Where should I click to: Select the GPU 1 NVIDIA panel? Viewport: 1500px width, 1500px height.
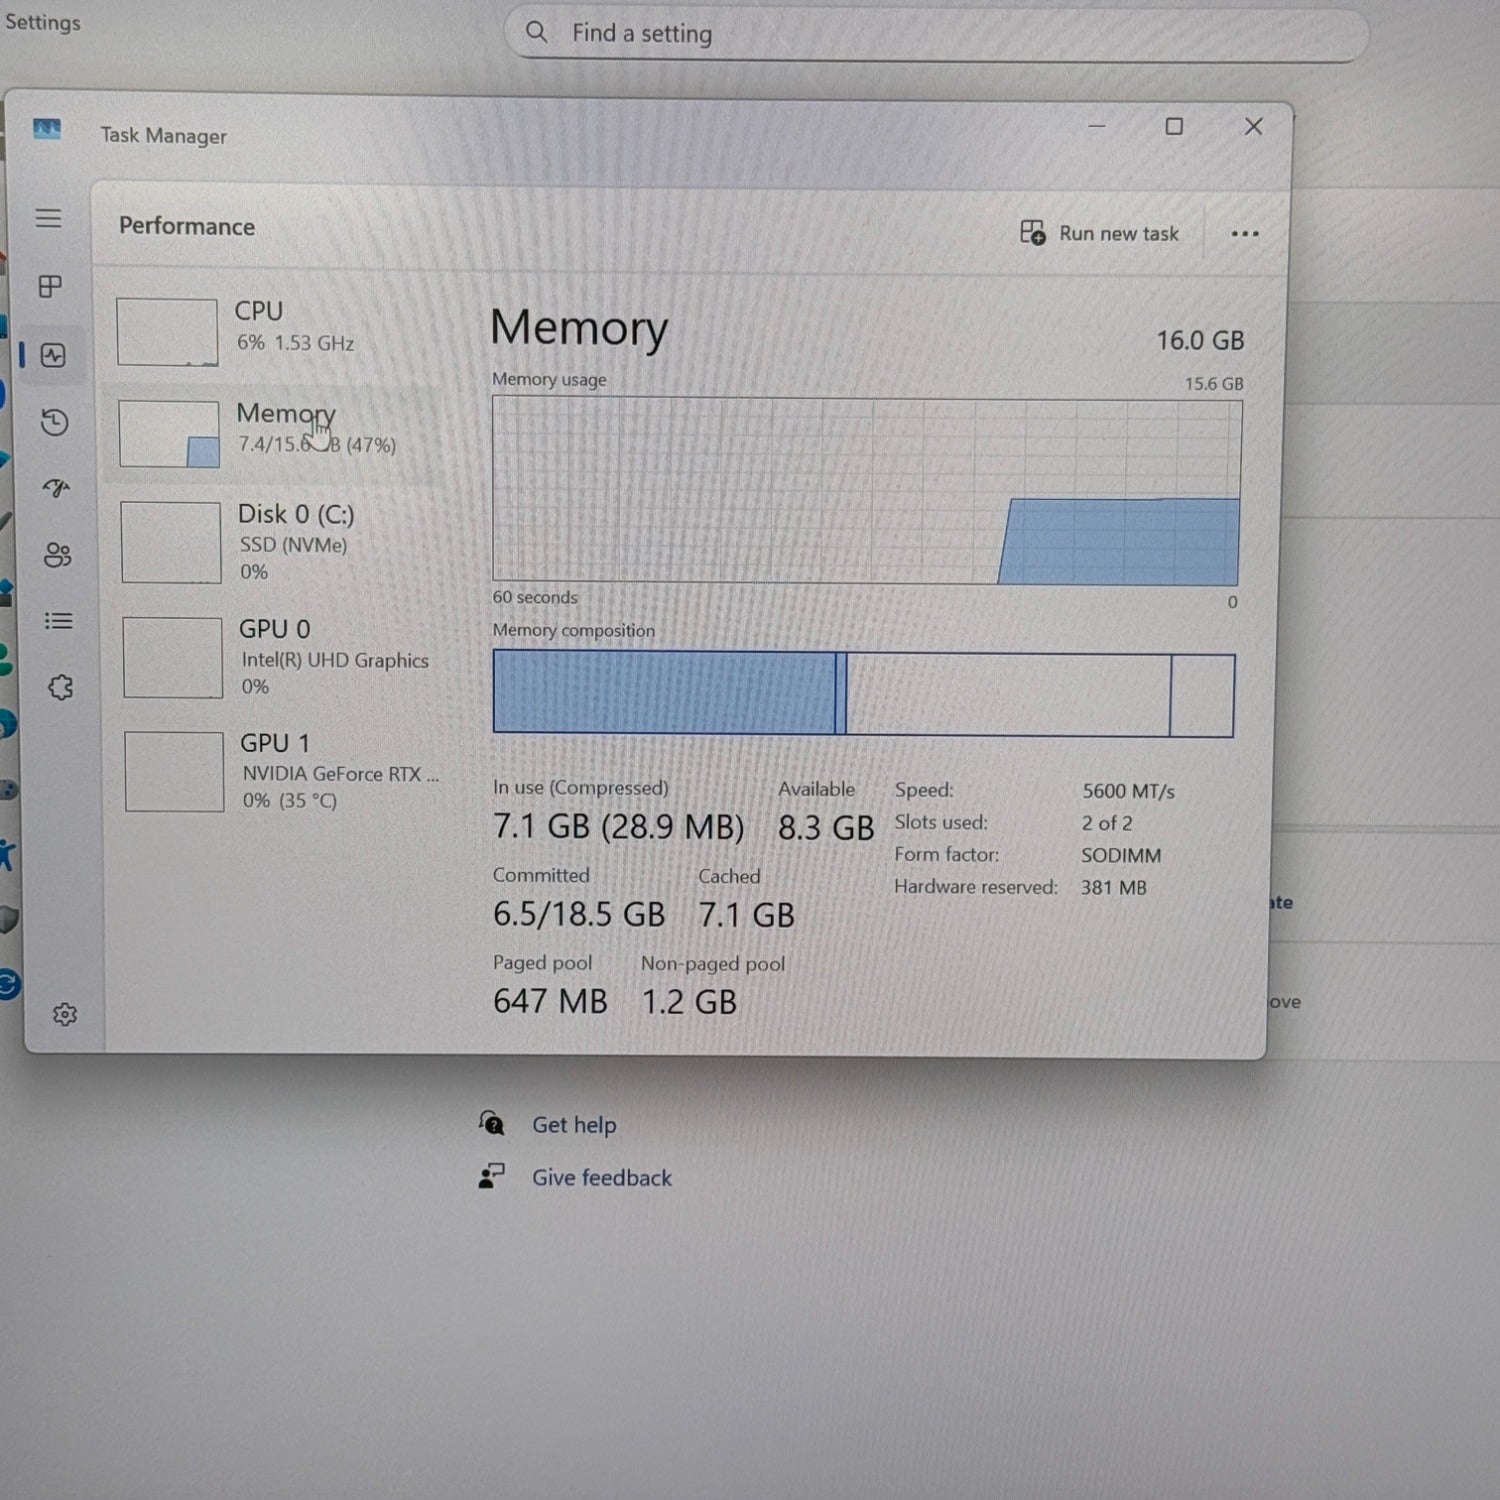[x=280, y=770]
